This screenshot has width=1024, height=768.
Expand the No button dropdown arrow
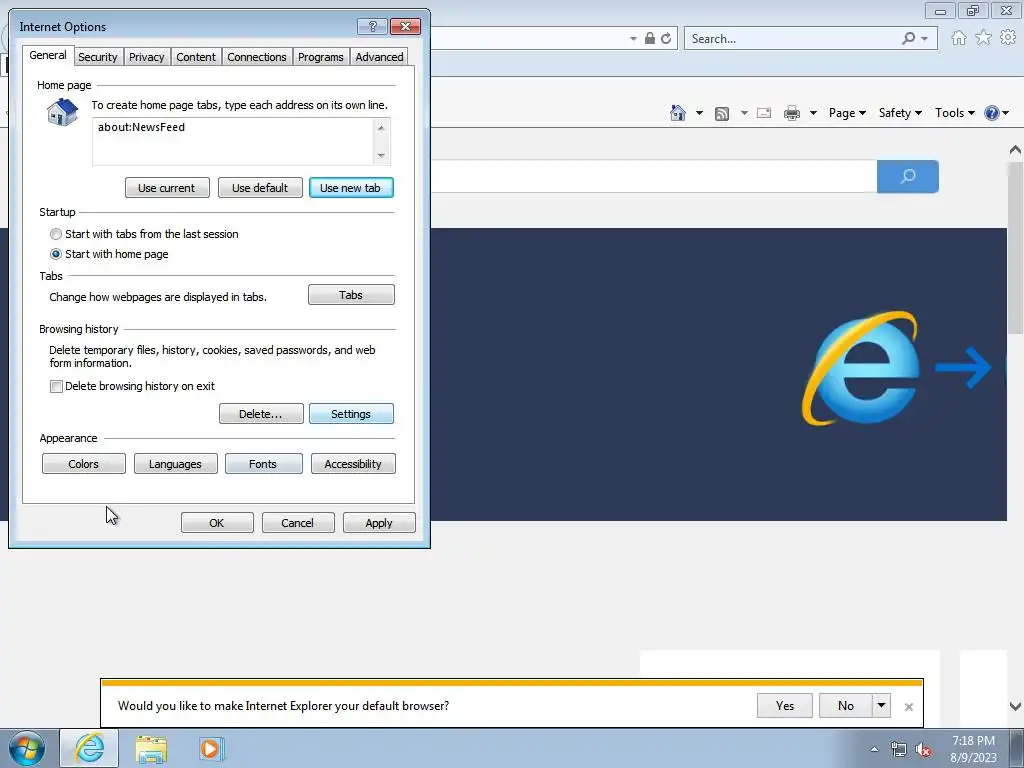coord(882,705)
